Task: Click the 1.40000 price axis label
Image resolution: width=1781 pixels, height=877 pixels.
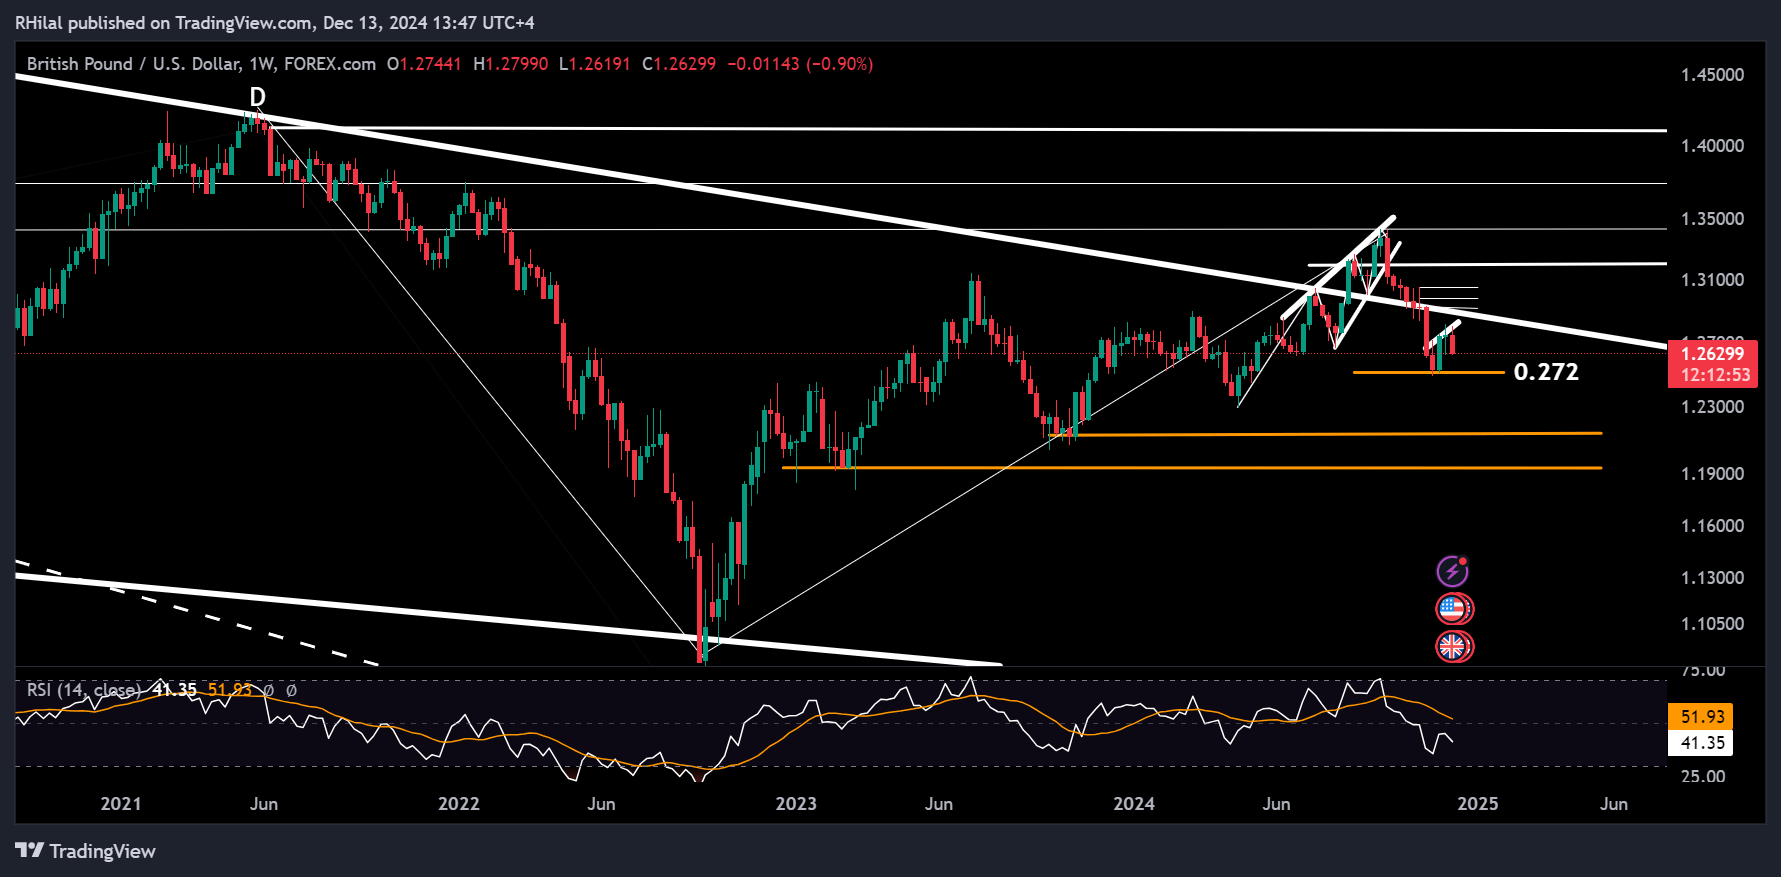Action: click(1712, 146)
